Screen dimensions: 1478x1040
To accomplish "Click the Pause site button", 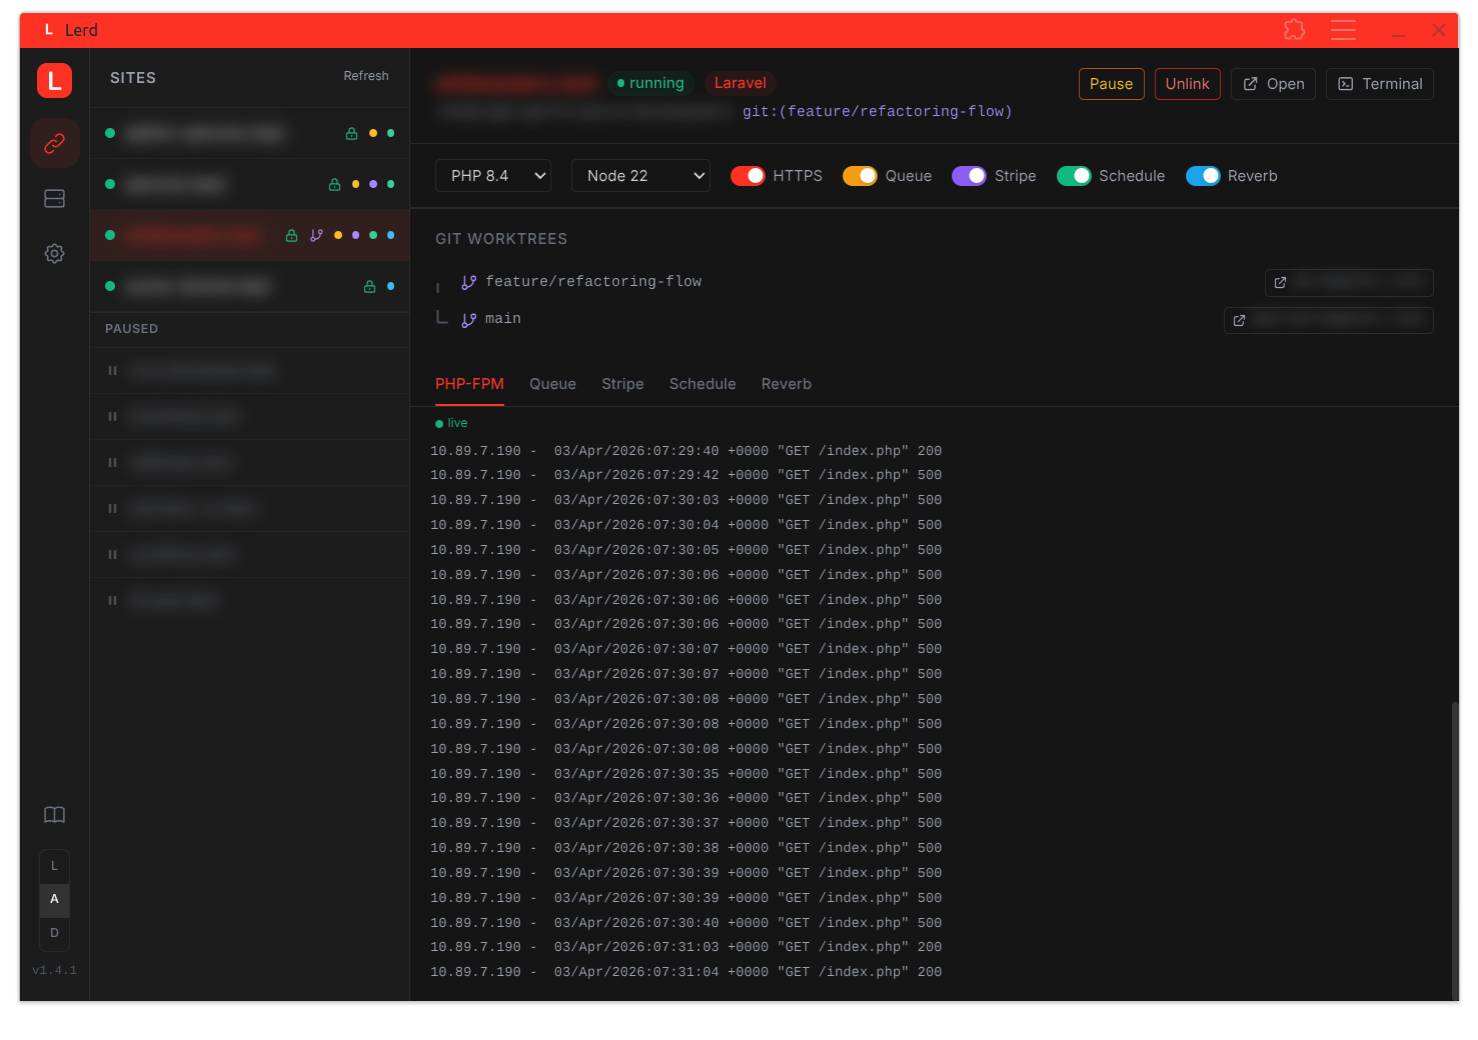I will pyautogui.click(x=1111, y=84).
